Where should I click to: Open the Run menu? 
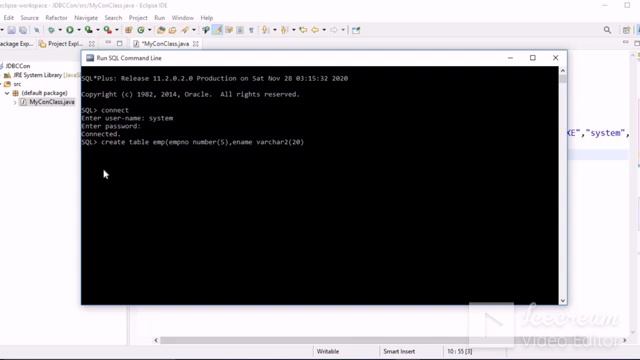(x=160, y=18)
